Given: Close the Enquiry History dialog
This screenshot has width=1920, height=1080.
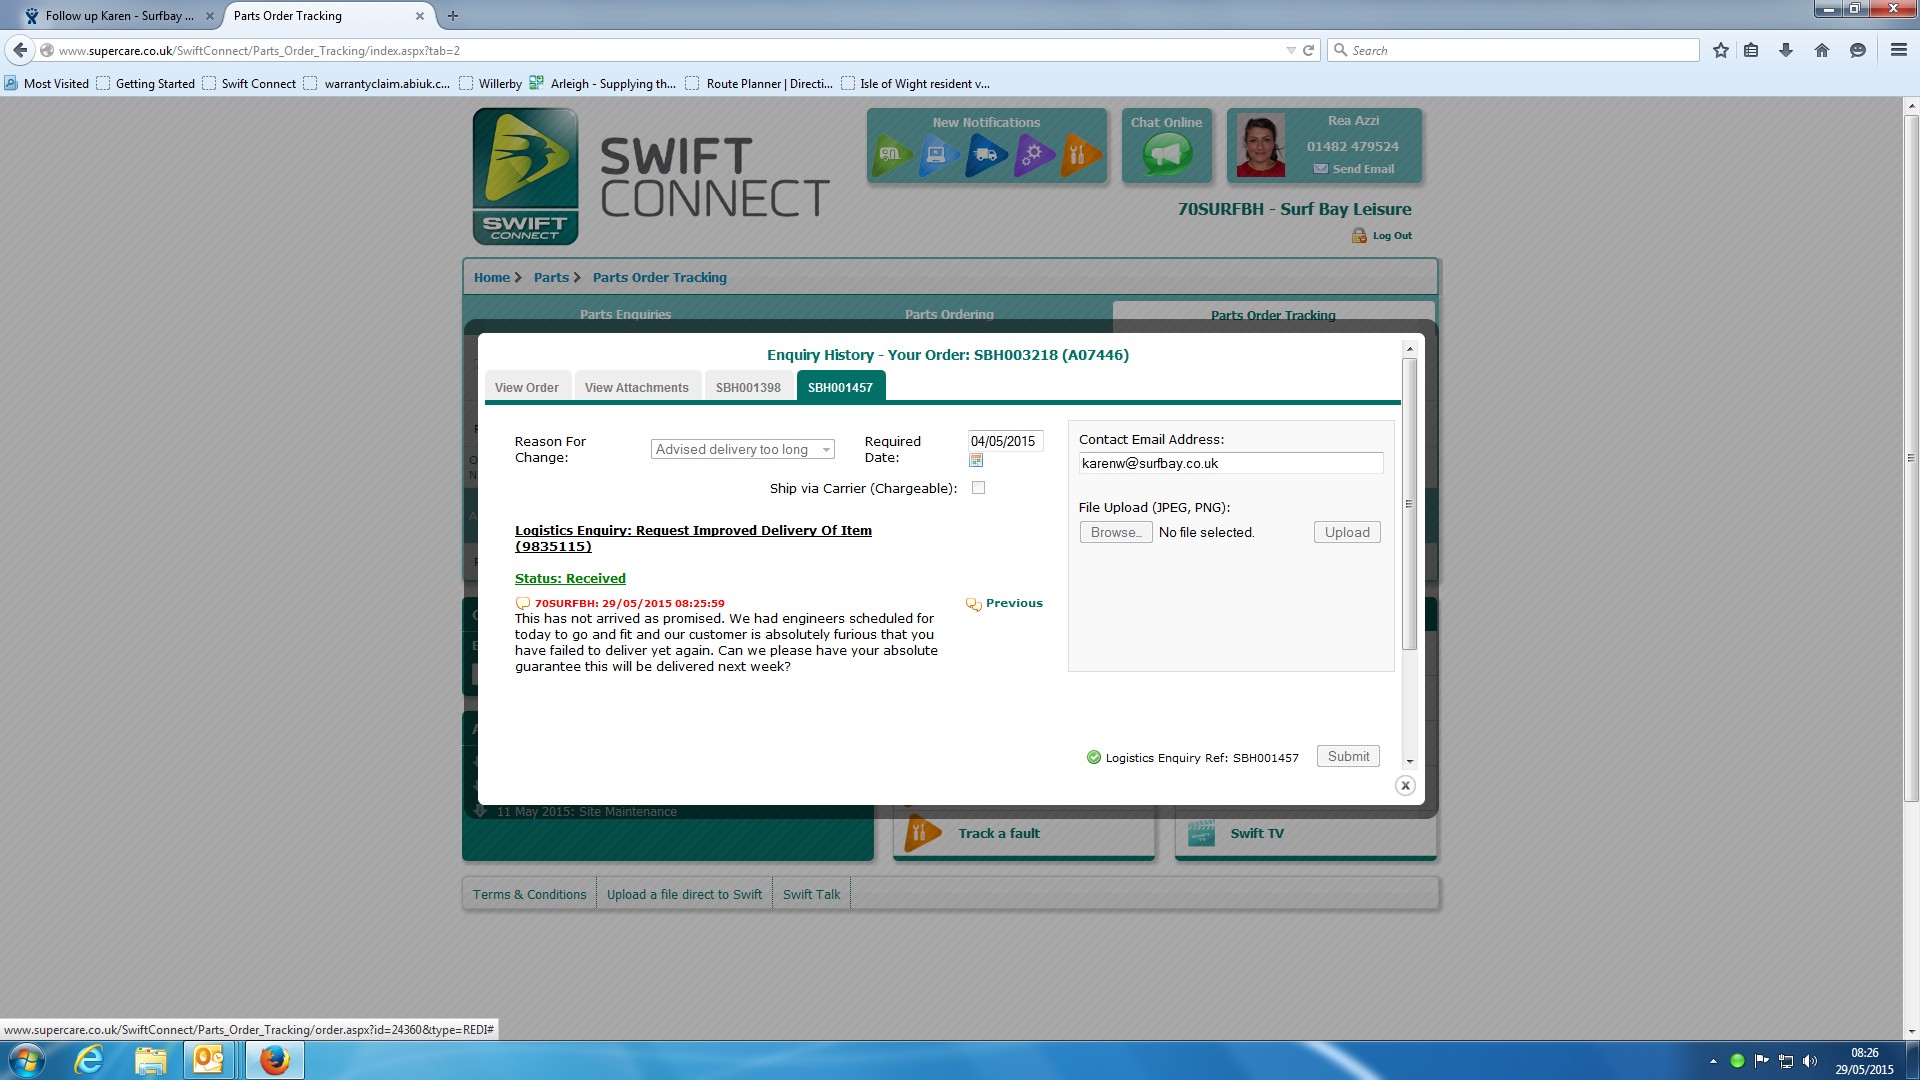Looking at the screenshot, I should [1405, 786].
